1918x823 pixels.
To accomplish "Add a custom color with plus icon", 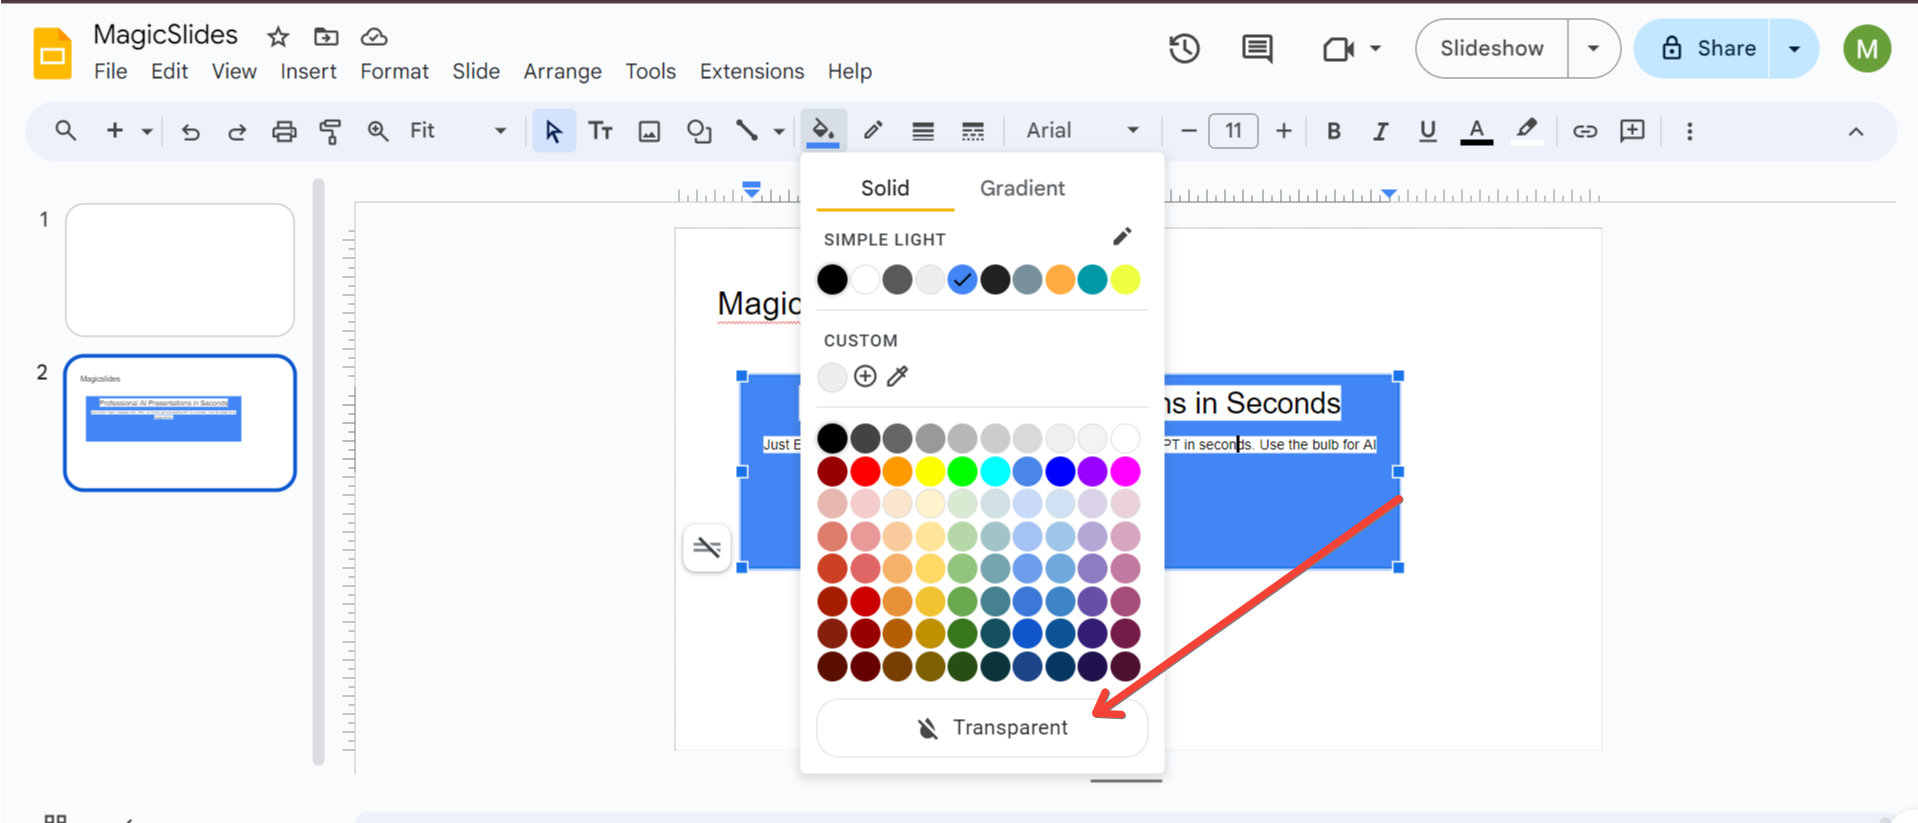I will pos(865,376).
